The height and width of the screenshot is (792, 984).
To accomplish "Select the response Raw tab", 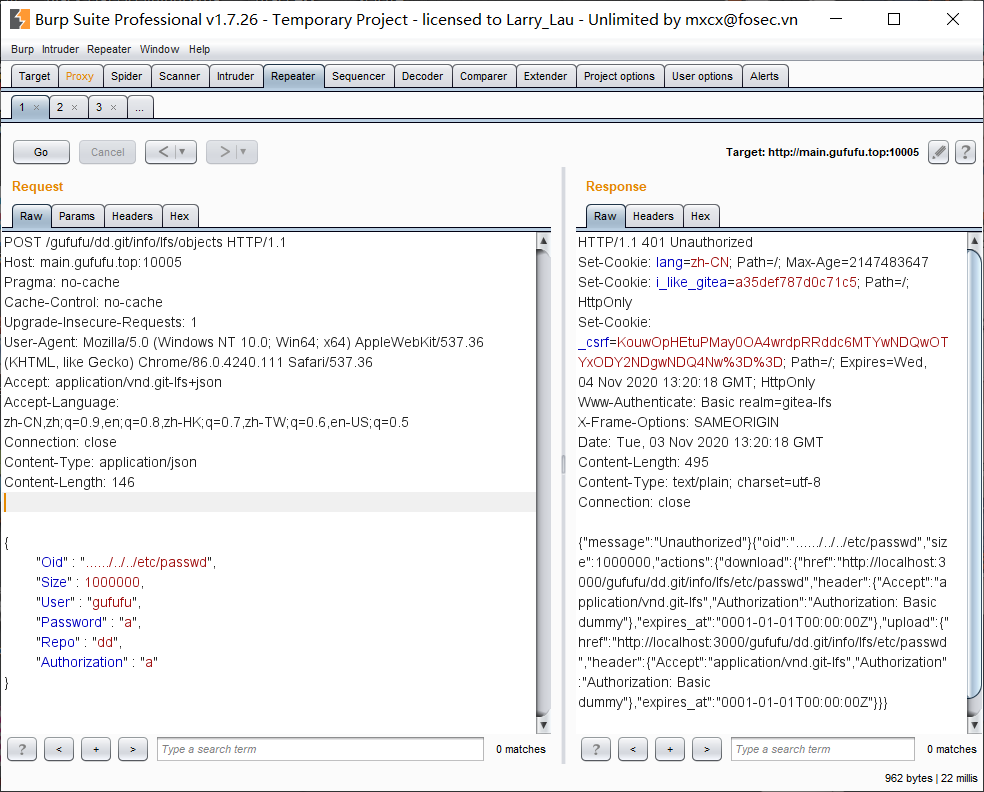I will click(605, 216).
